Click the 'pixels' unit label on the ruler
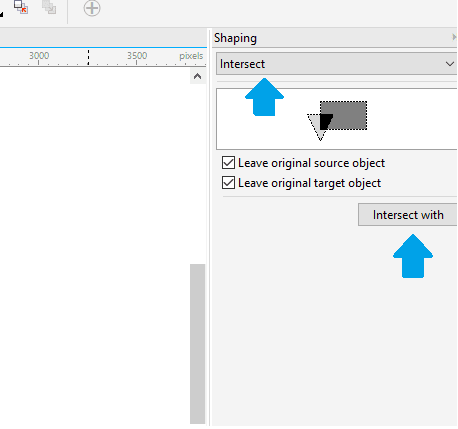This screenshot has width=458, height=429. coord(191,56)
